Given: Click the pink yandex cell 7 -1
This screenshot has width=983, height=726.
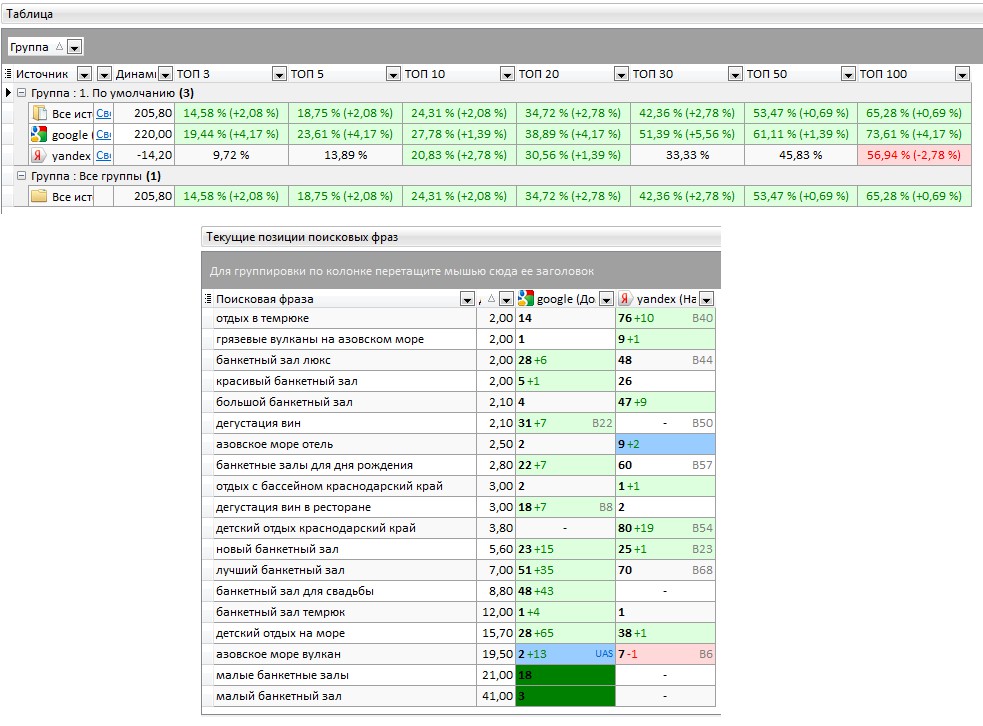Looking at the screenshot, I should [665, 654].
